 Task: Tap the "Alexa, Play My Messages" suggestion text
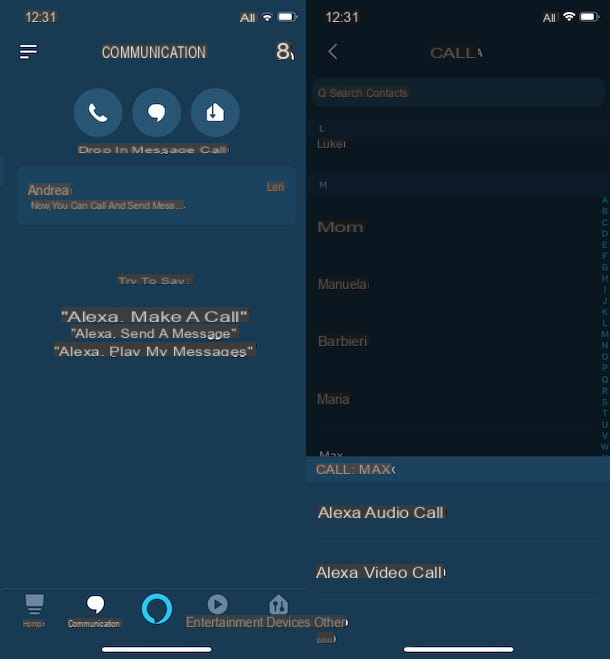coord(154,351)
